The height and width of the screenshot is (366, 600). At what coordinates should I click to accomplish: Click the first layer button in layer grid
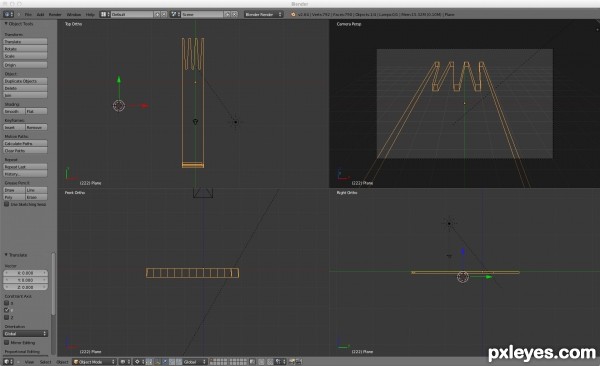click(212, 360)
